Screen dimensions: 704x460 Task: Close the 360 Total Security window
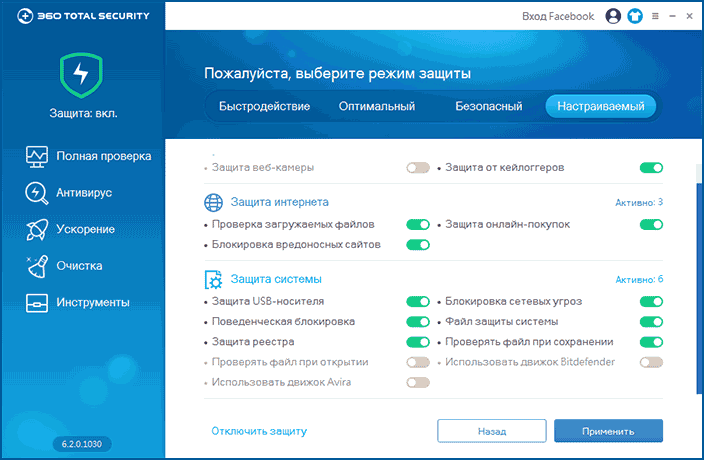coord(690,16)
